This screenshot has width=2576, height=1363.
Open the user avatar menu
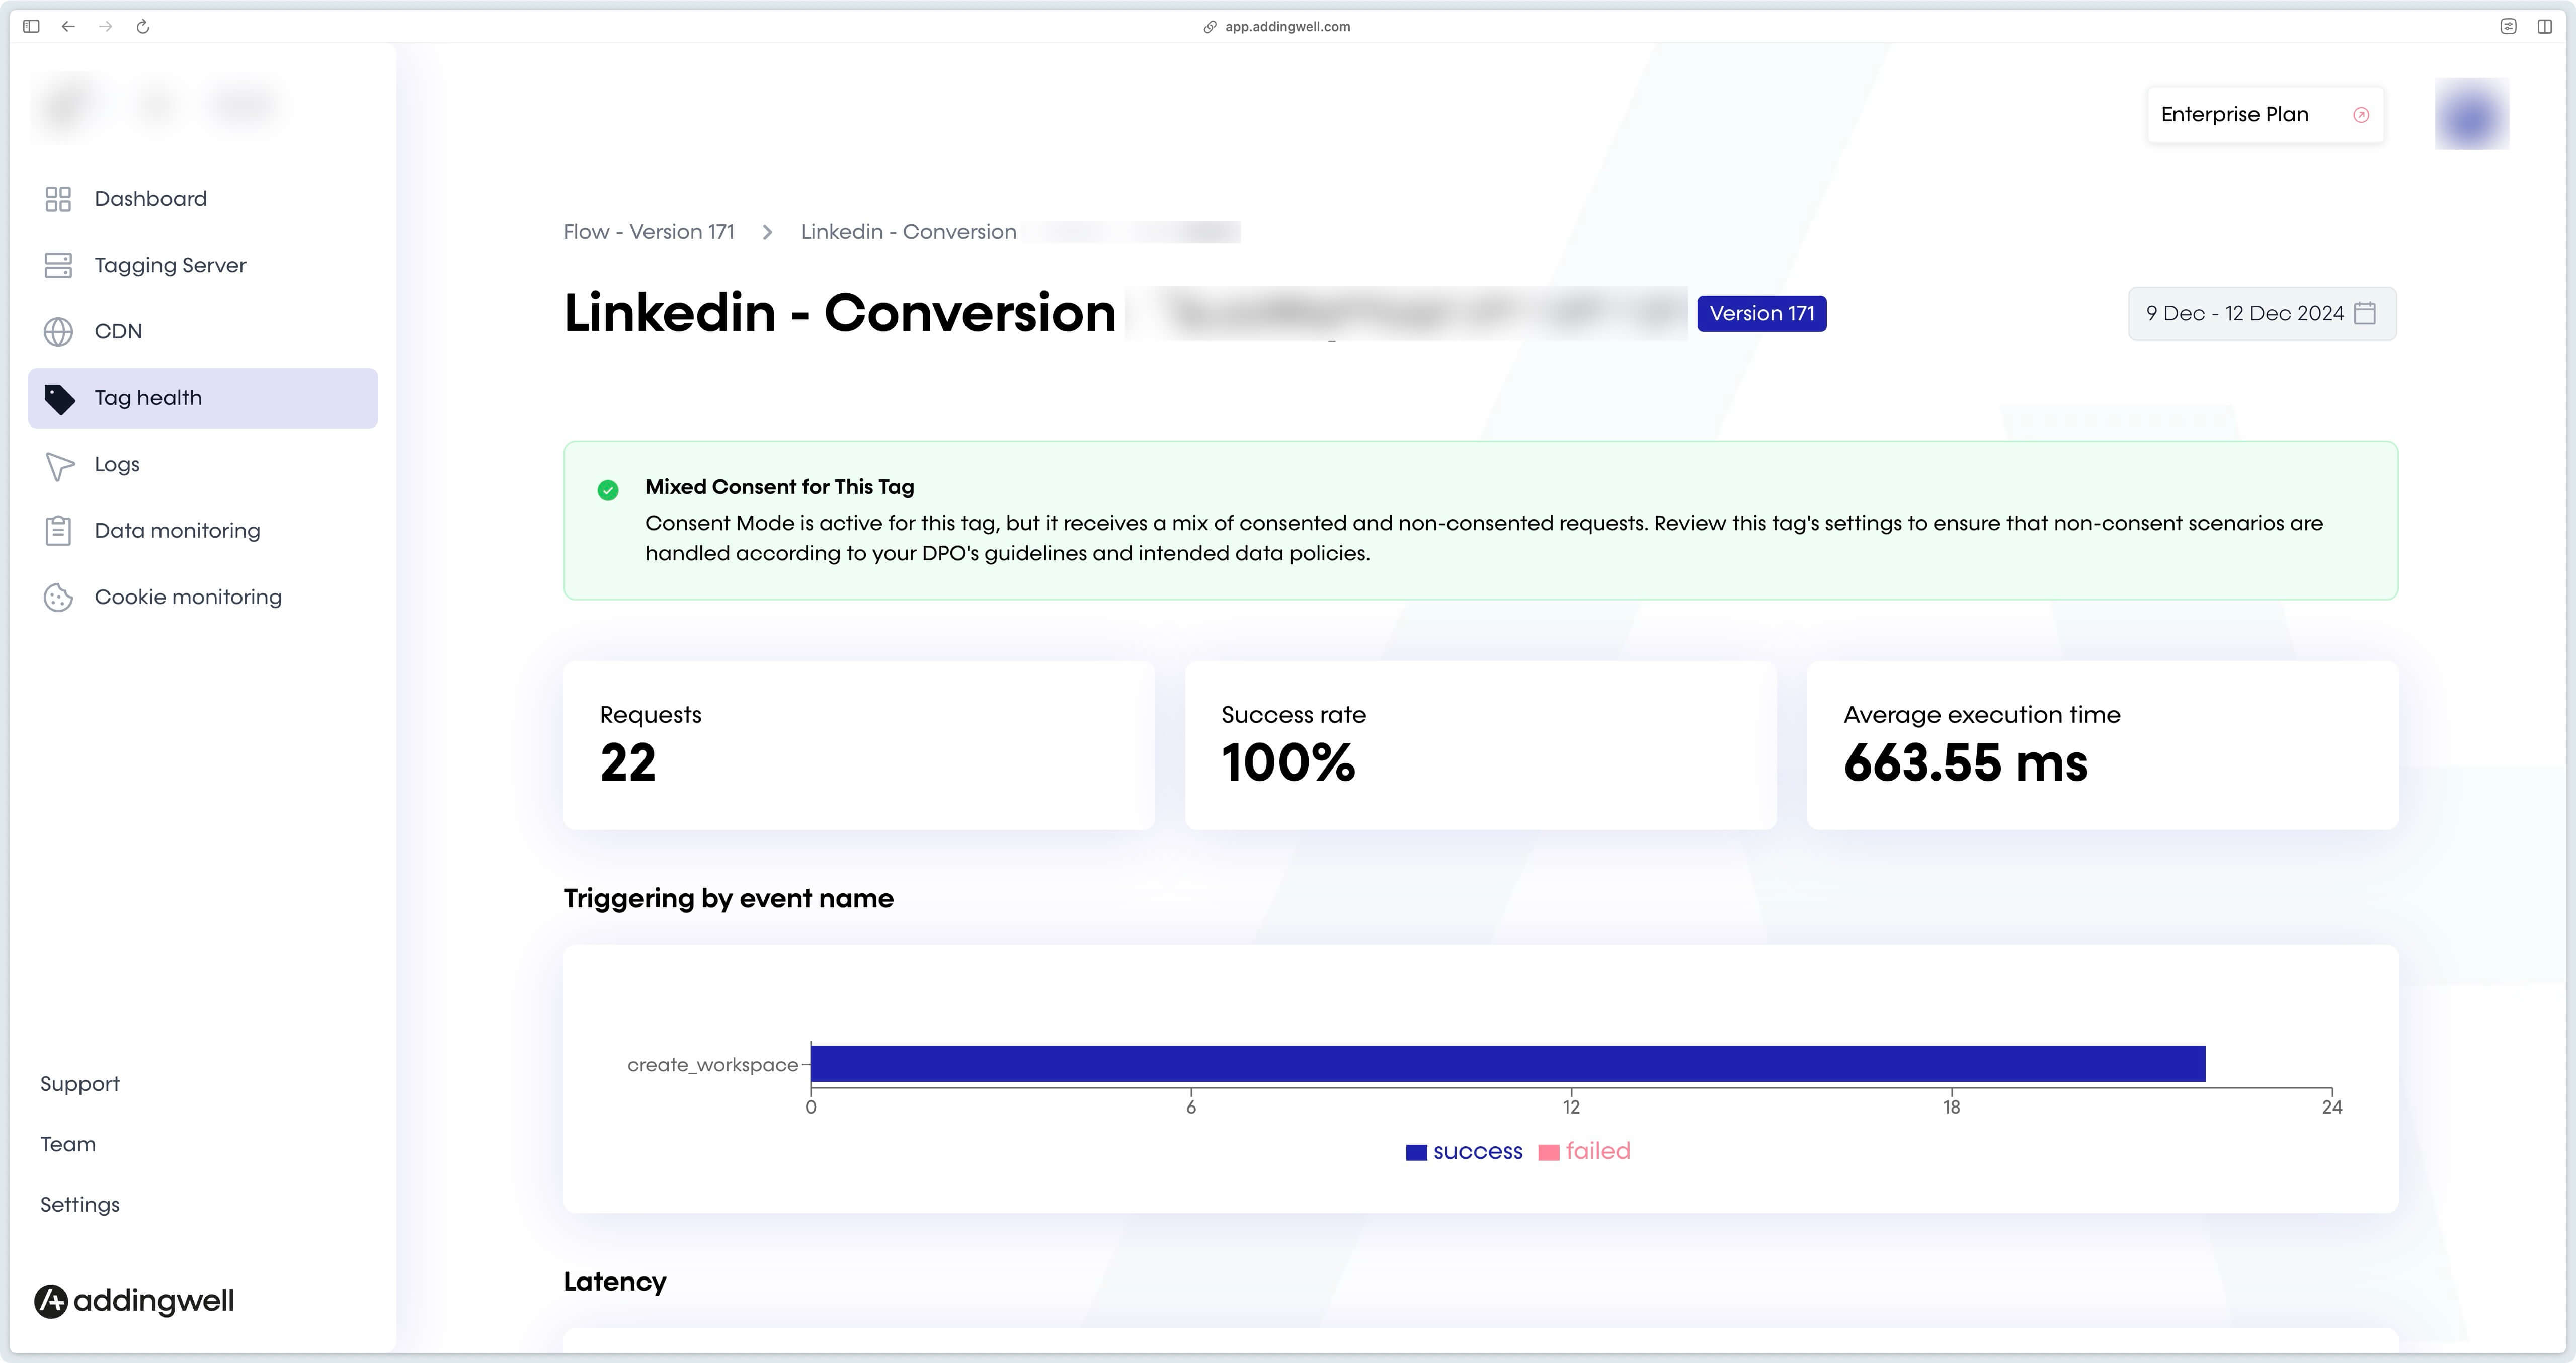(x=2472, y=114)
